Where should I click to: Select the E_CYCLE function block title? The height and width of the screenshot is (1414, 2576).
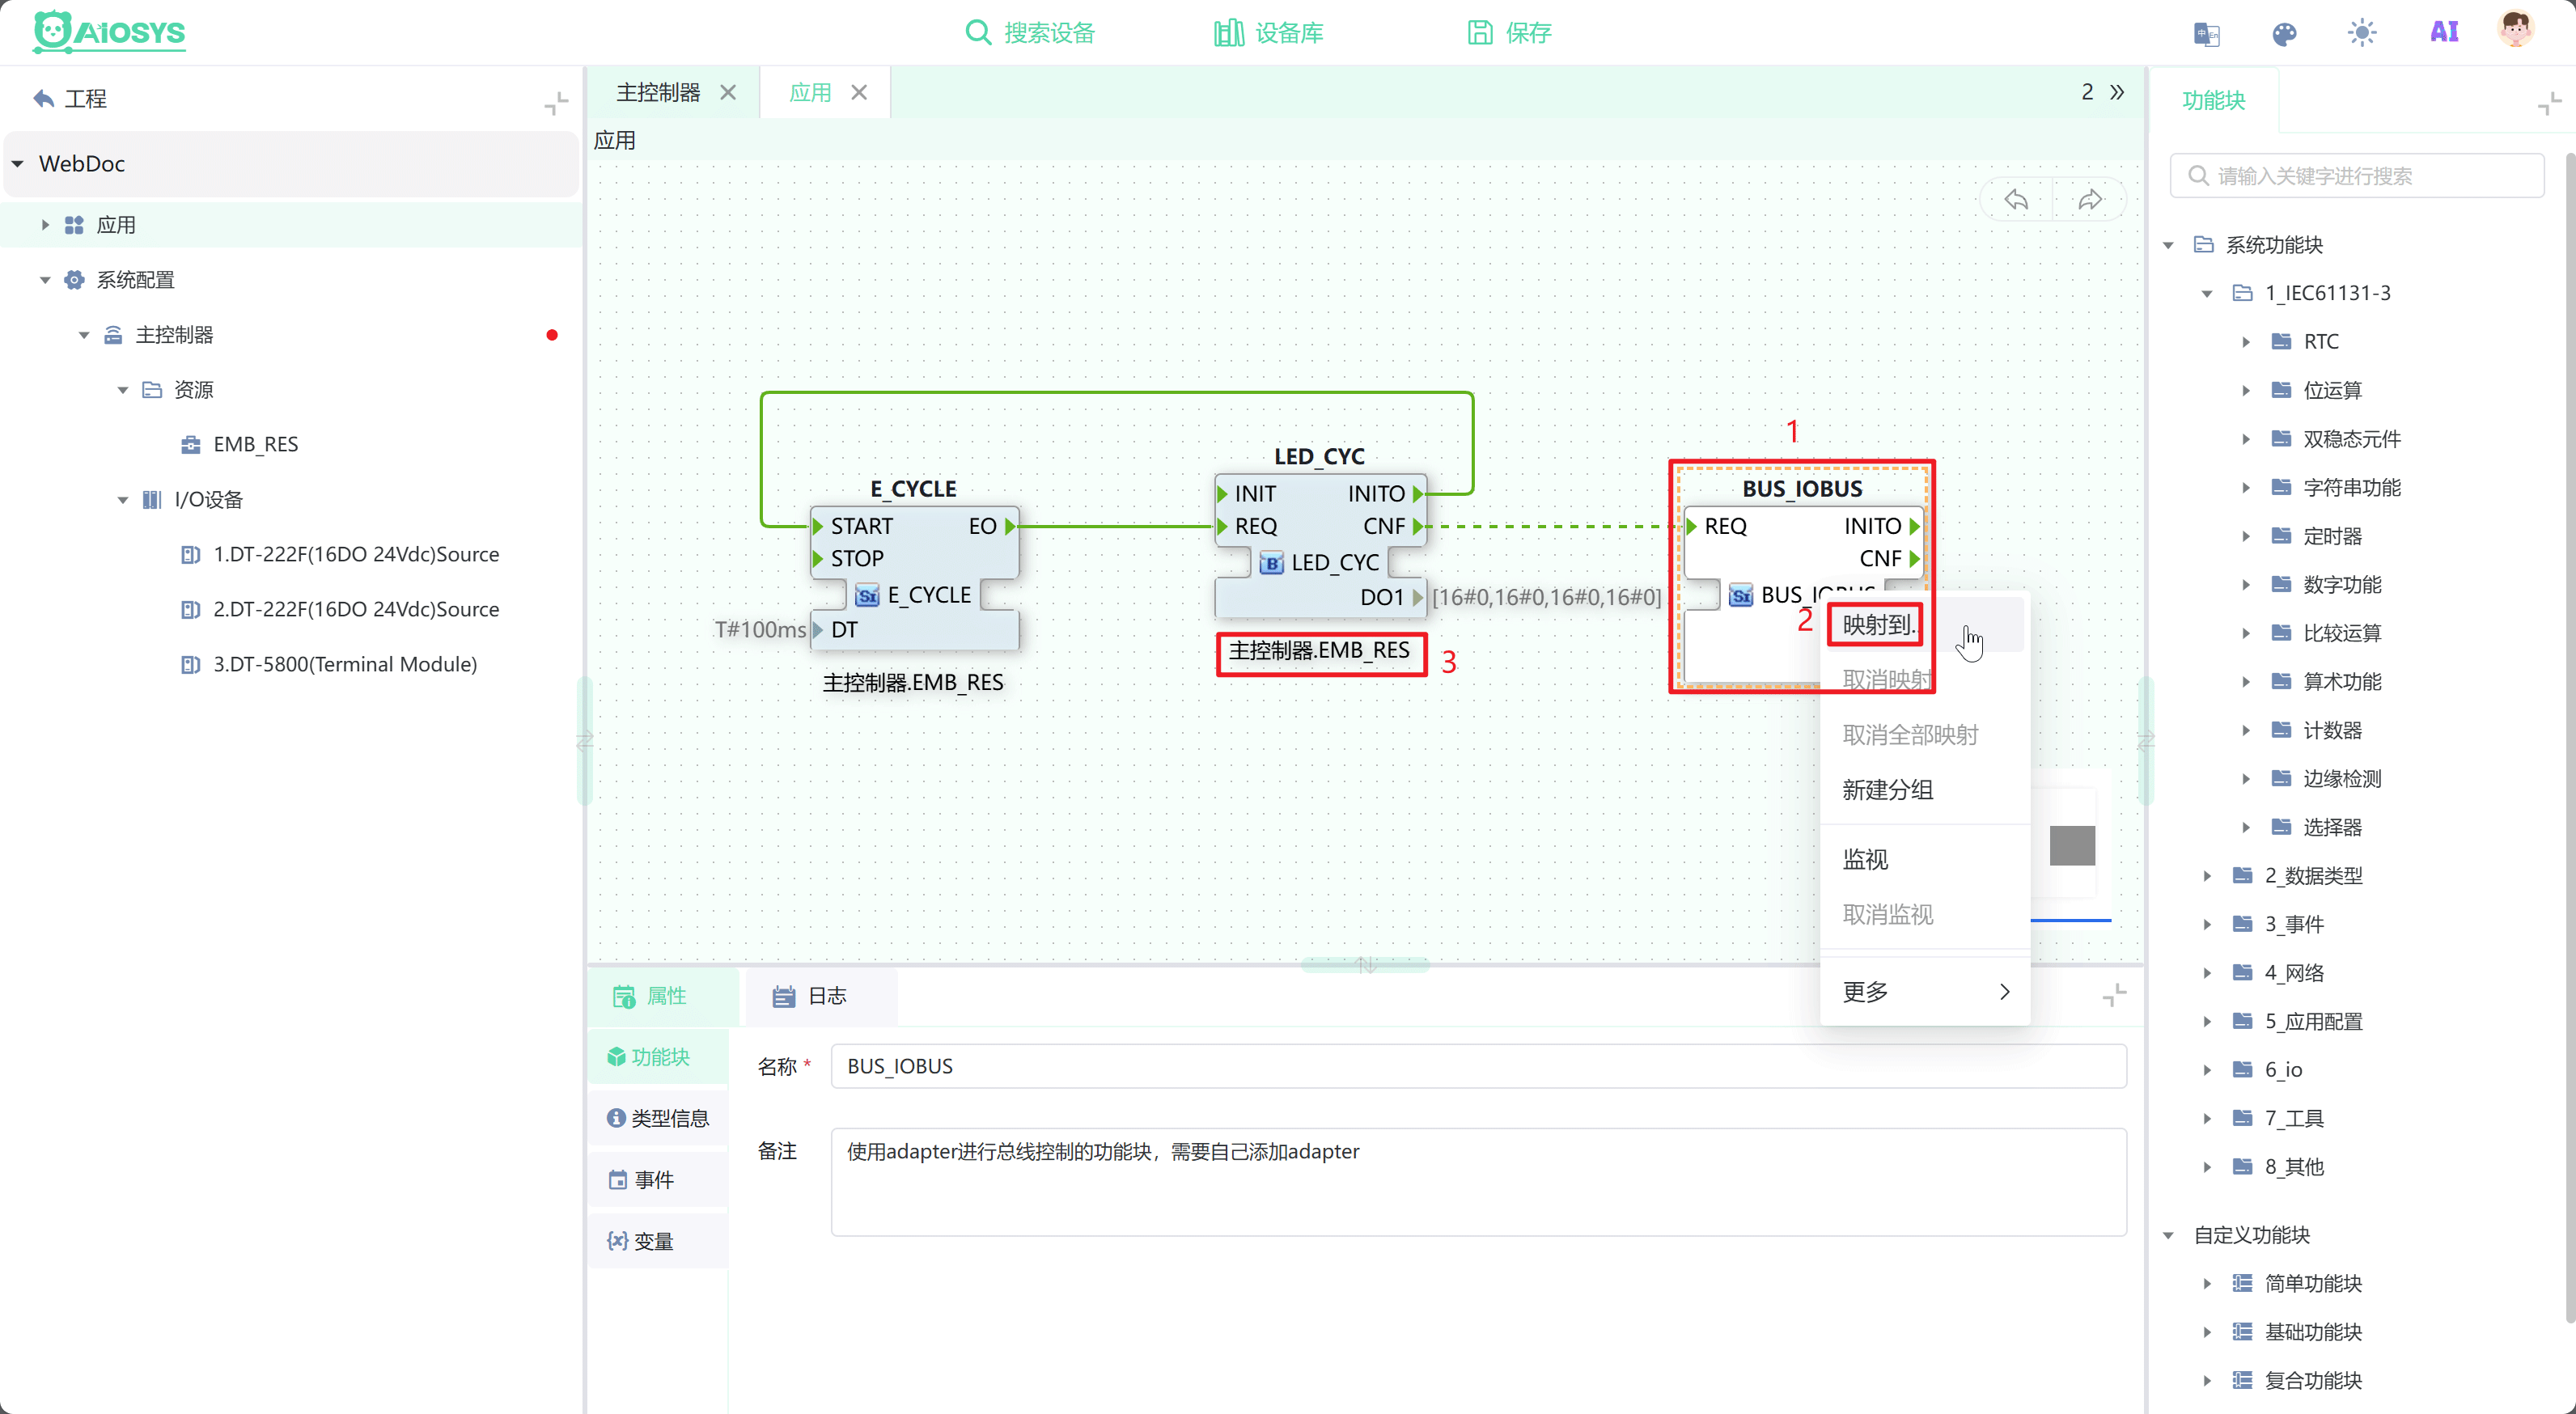(x=913, y=488)
